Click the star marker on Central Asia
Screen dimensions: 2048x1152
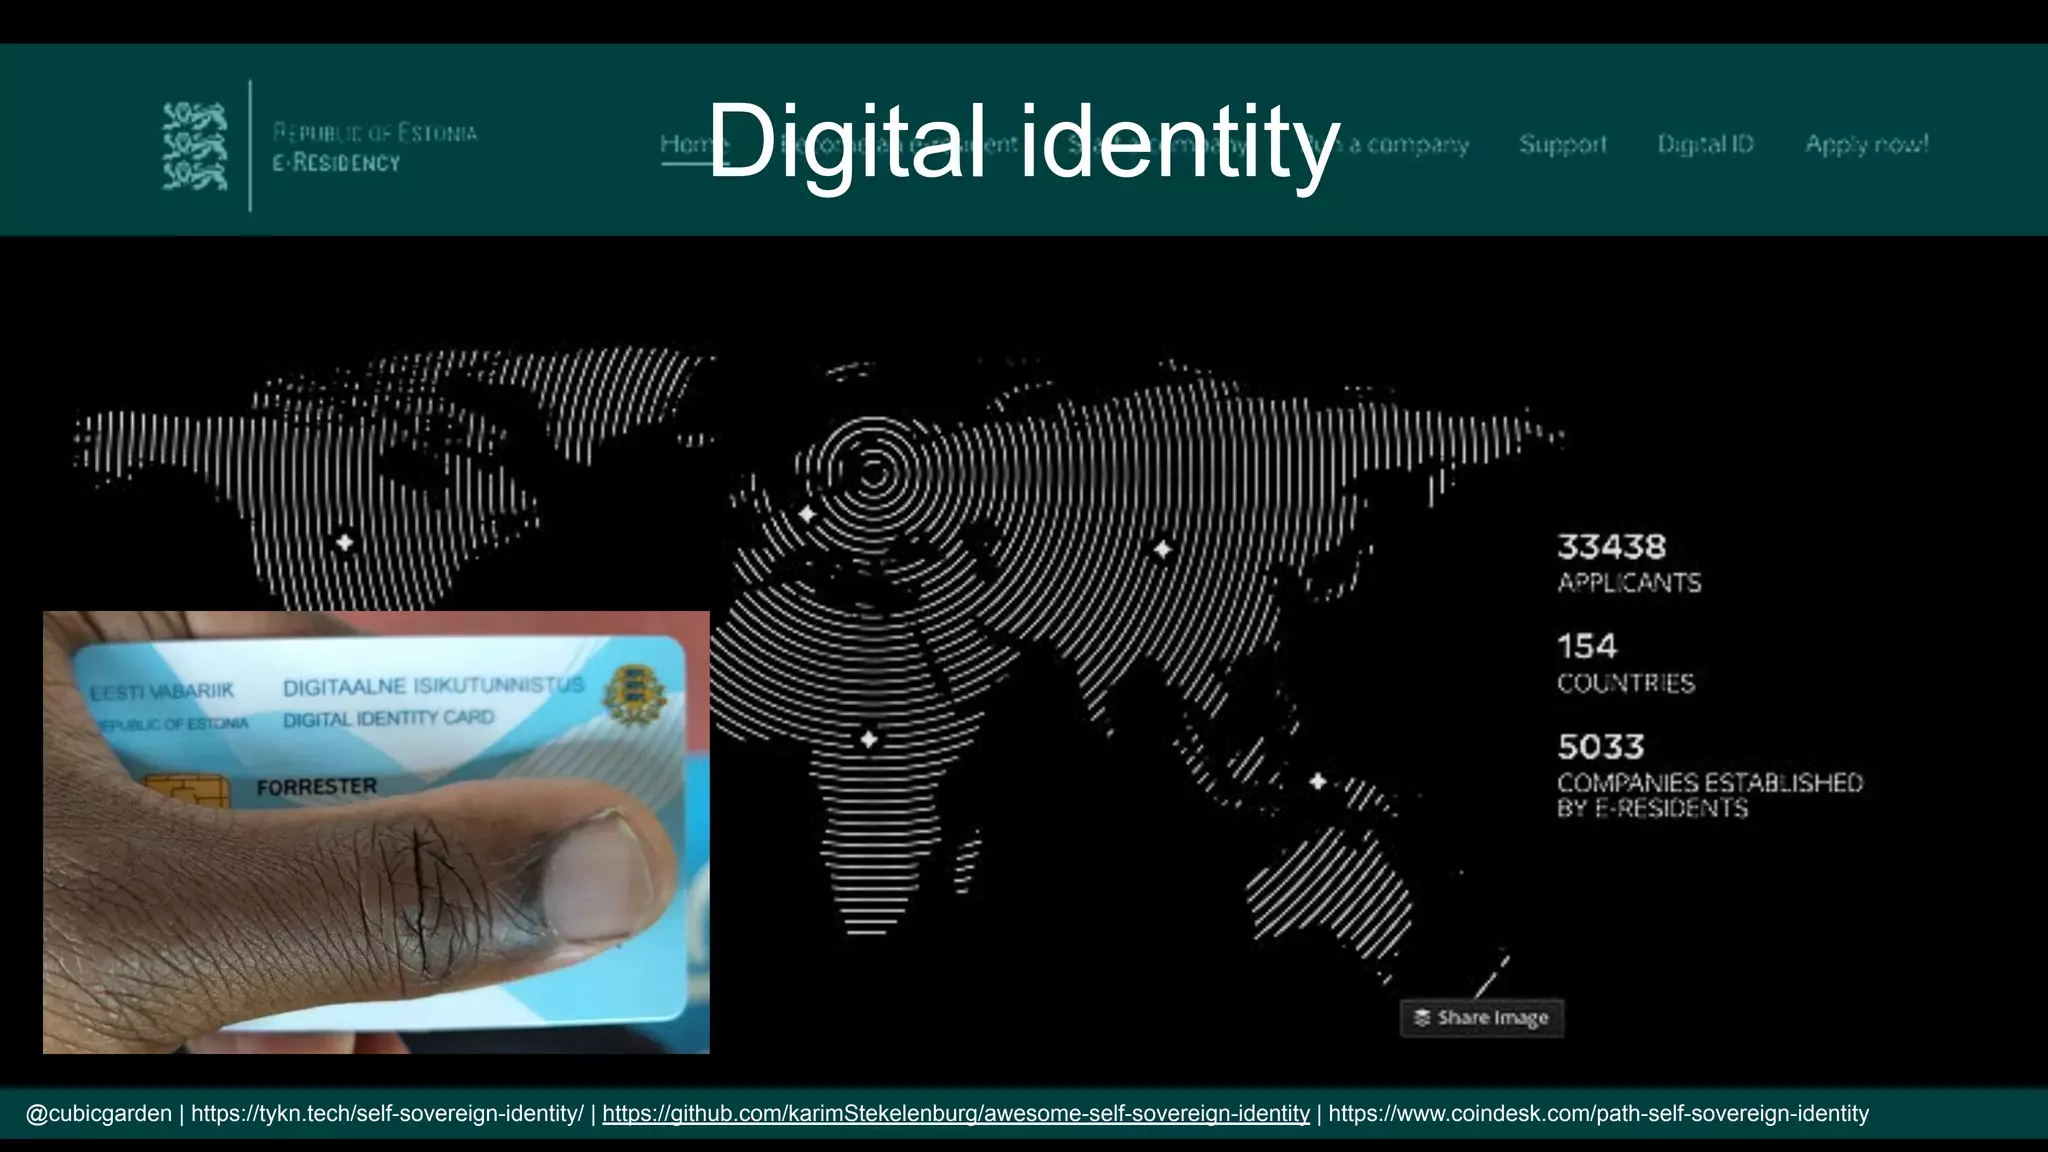pyautogui.click(x=1162, y=549)
